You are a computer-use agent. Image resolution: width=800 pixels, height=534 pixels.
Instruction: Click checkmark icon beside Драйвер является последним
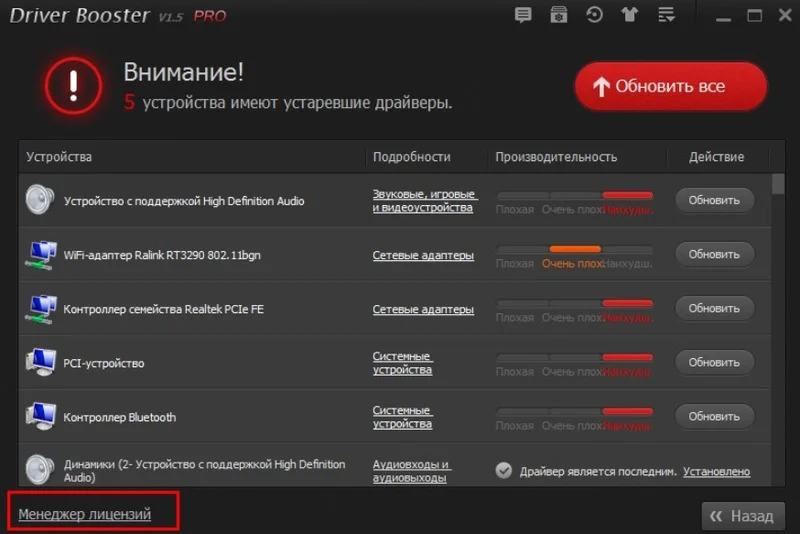point(504,470)
